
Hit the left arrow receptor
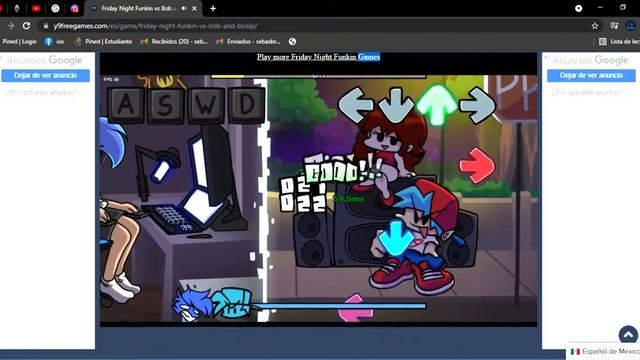click(355, 105)
